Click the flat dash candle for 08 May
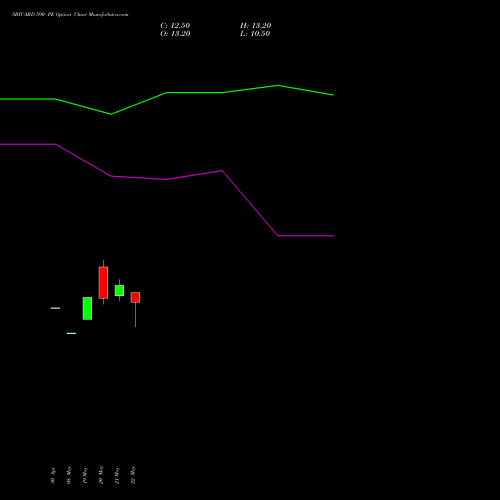This screenshot has width=500, height=500. (x=71, y=333)
